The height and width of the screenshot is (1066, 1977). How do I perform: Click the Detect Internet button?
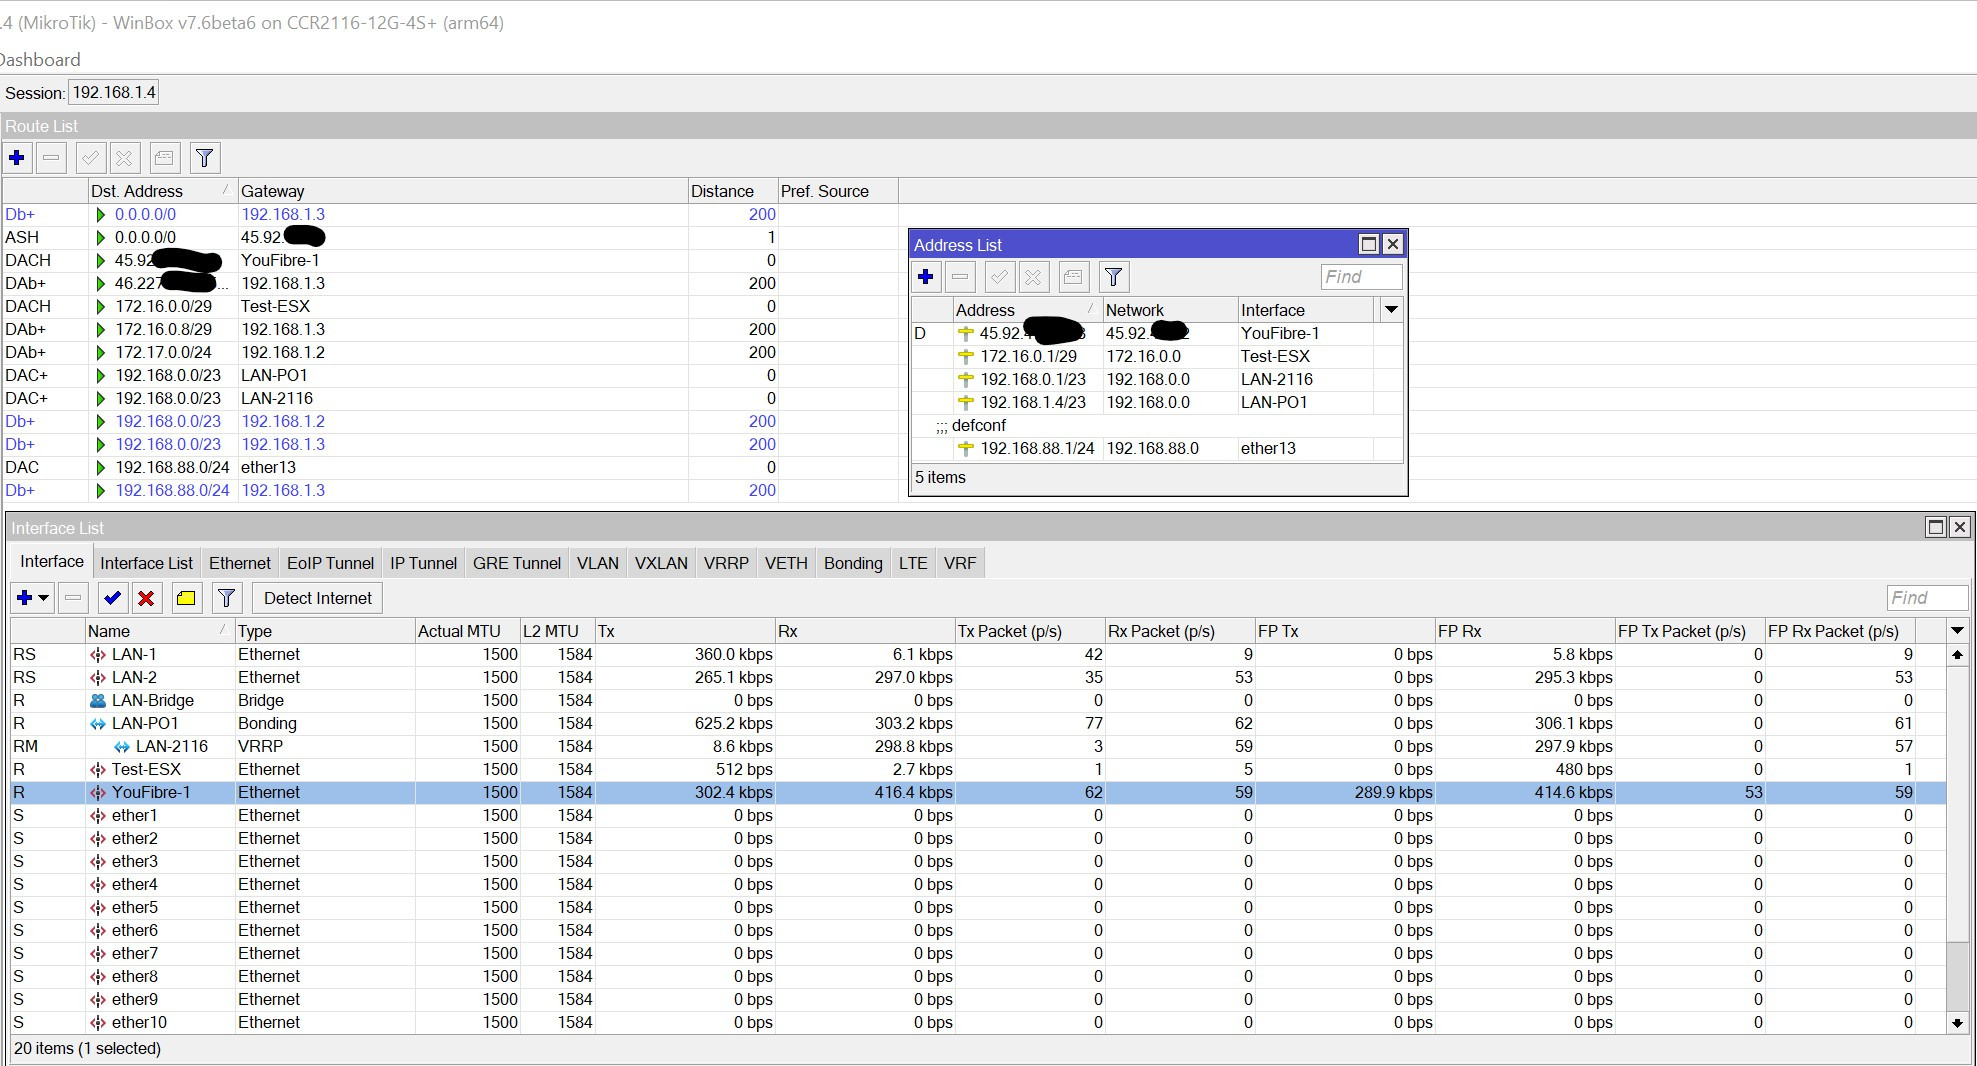(x=317, y=598)
